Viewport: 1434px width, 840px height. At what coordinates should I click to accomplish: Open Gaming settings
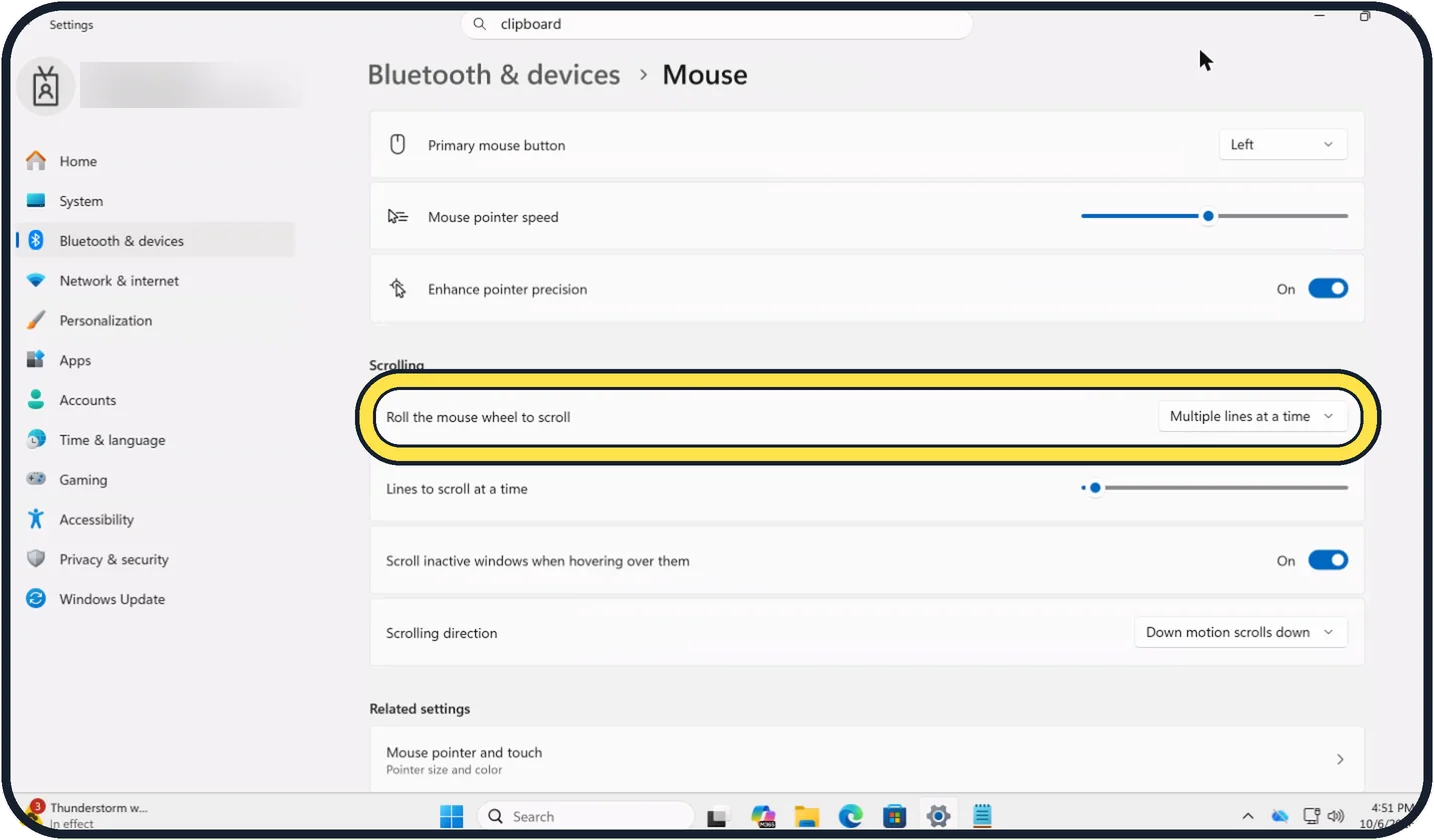tap(83, 480)
